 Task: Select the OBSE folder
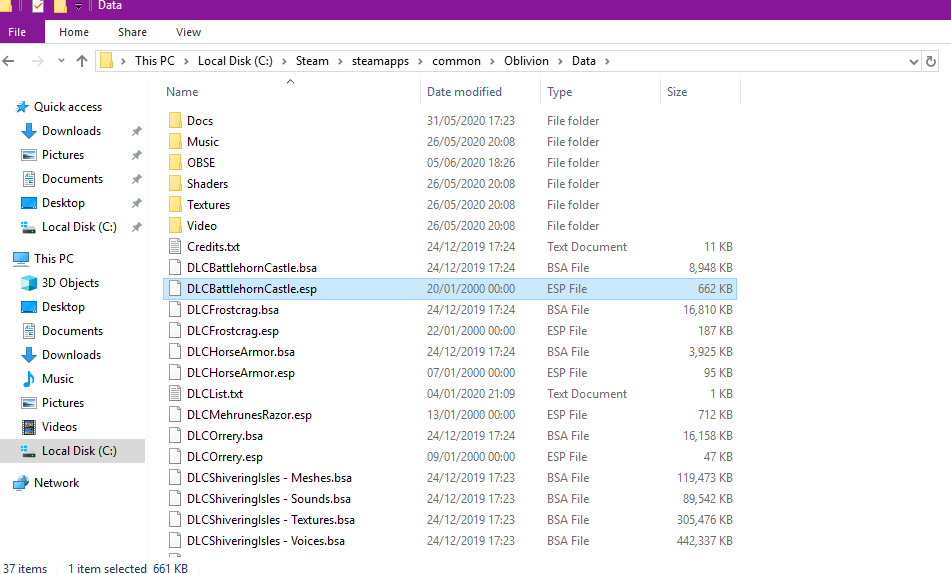[x=201, y=163]
